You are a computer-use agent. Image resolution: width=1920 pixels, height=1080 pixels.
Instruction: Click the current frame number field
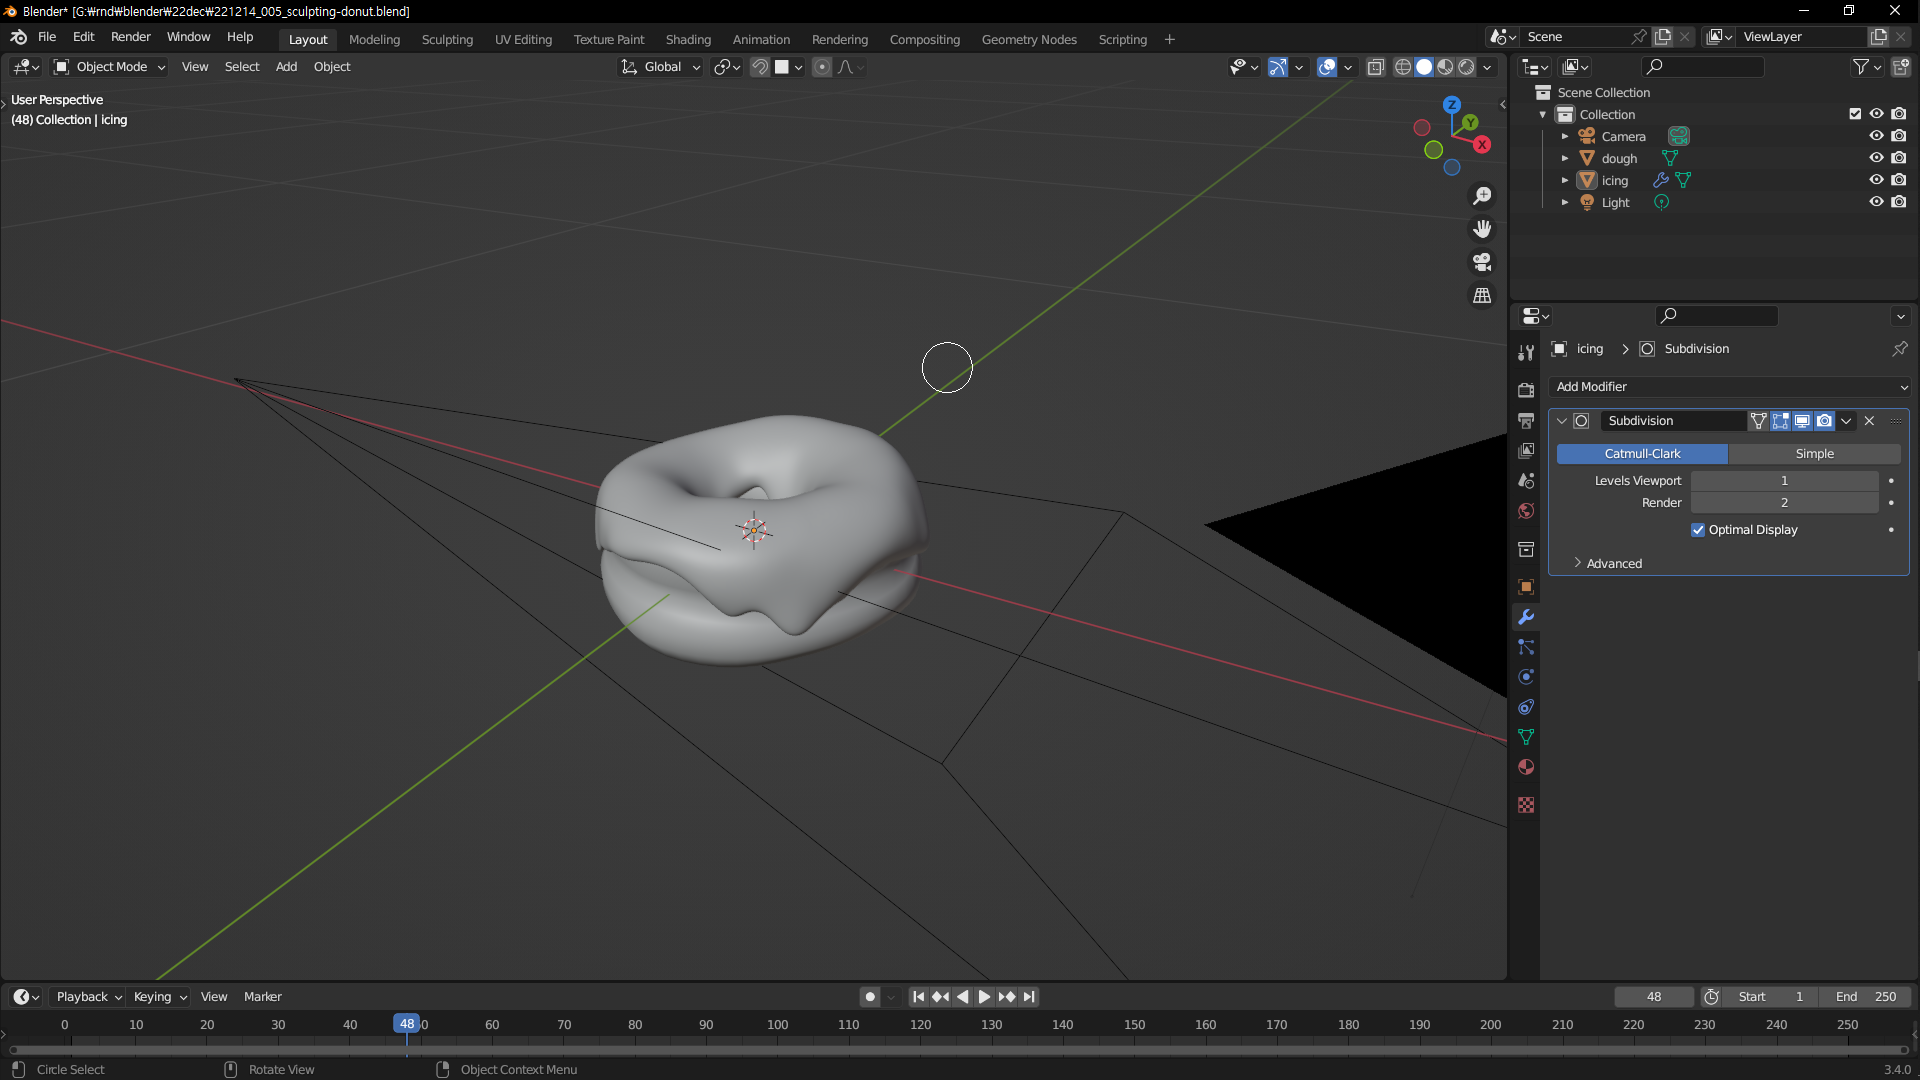pos(1654,997)
